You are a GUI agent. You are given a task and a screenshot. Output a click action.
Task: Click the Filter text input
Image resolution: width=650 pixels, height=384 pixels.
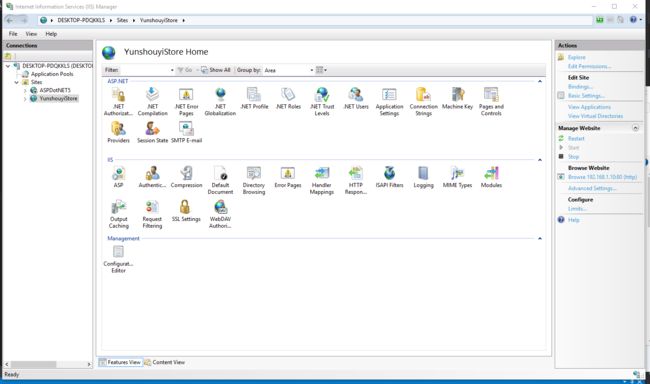click(144, 70)
